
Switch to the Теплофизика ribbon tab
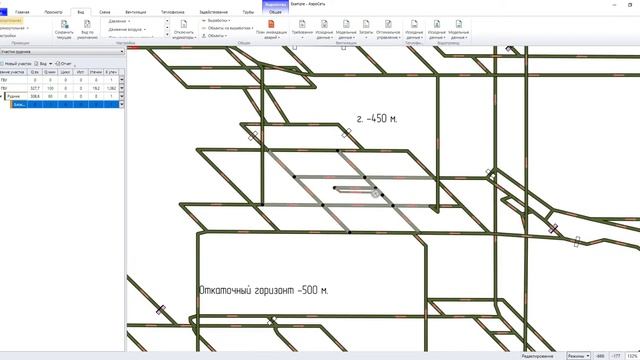click(173, 12)
